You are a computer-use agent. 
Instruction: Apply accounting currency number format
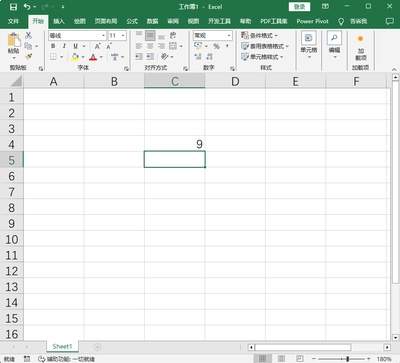198,46
